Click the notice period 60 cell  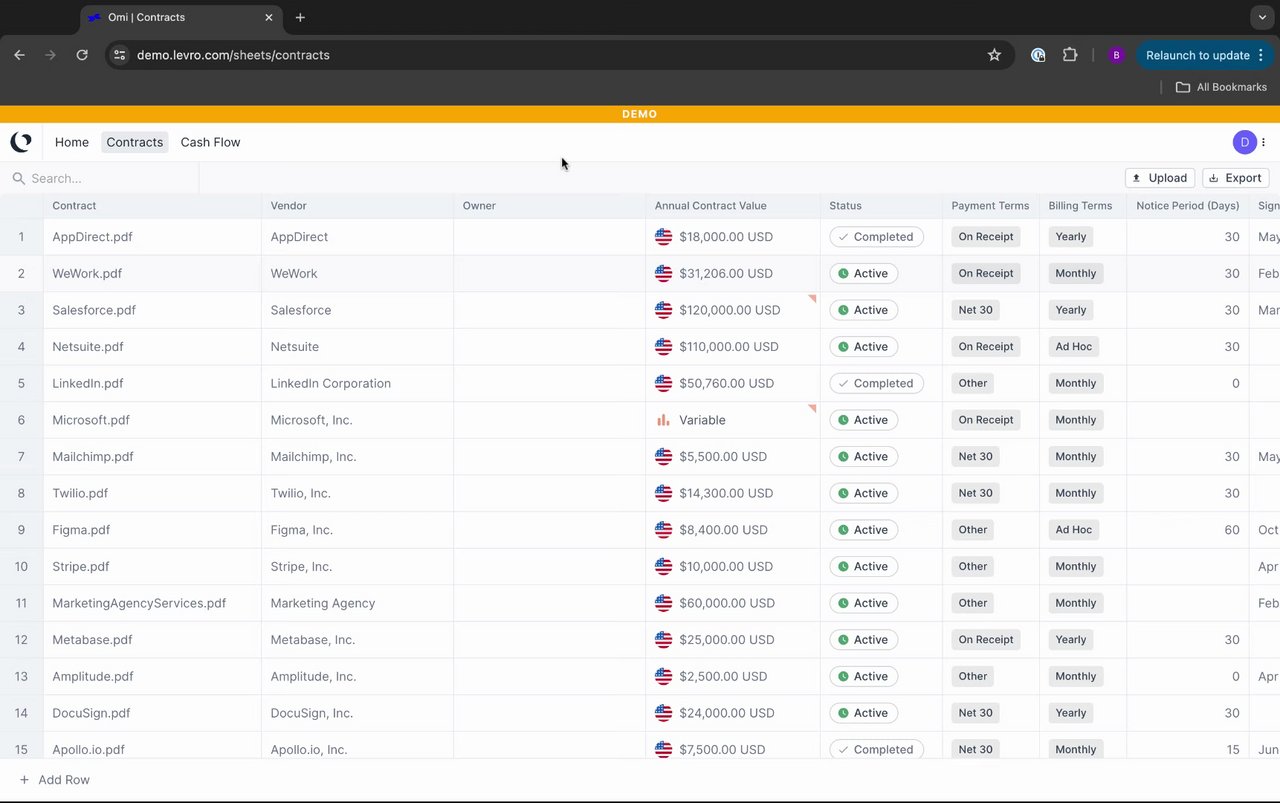[1188, 530]
